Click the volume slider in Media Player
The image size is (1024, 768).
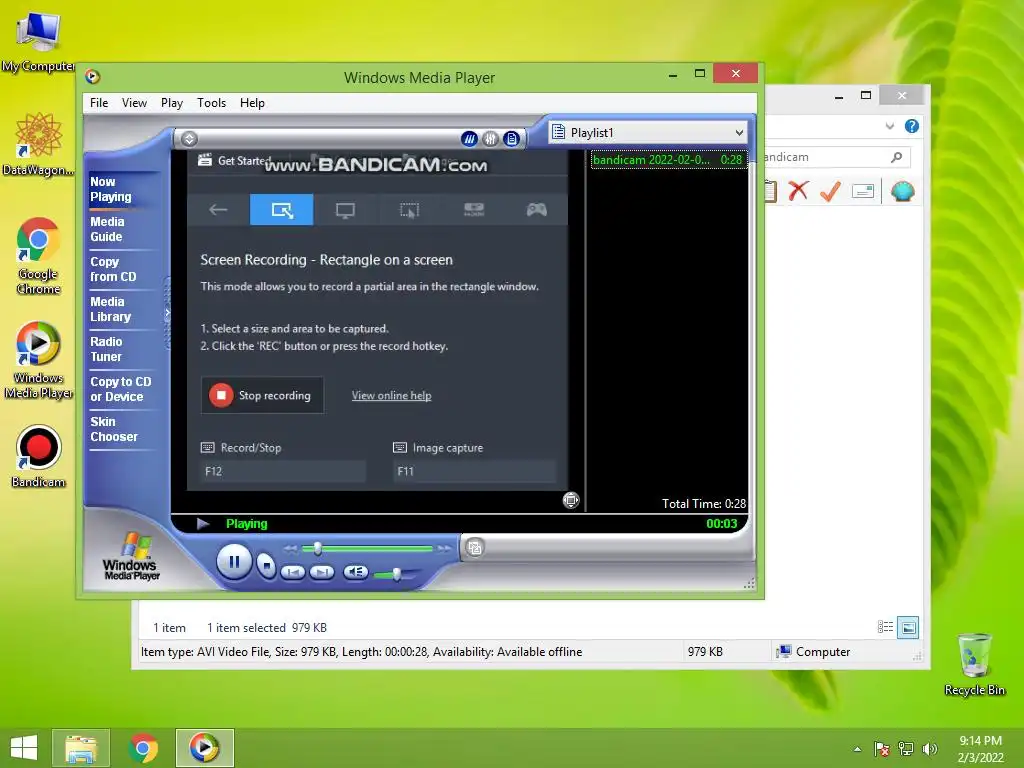pos(396,574)
